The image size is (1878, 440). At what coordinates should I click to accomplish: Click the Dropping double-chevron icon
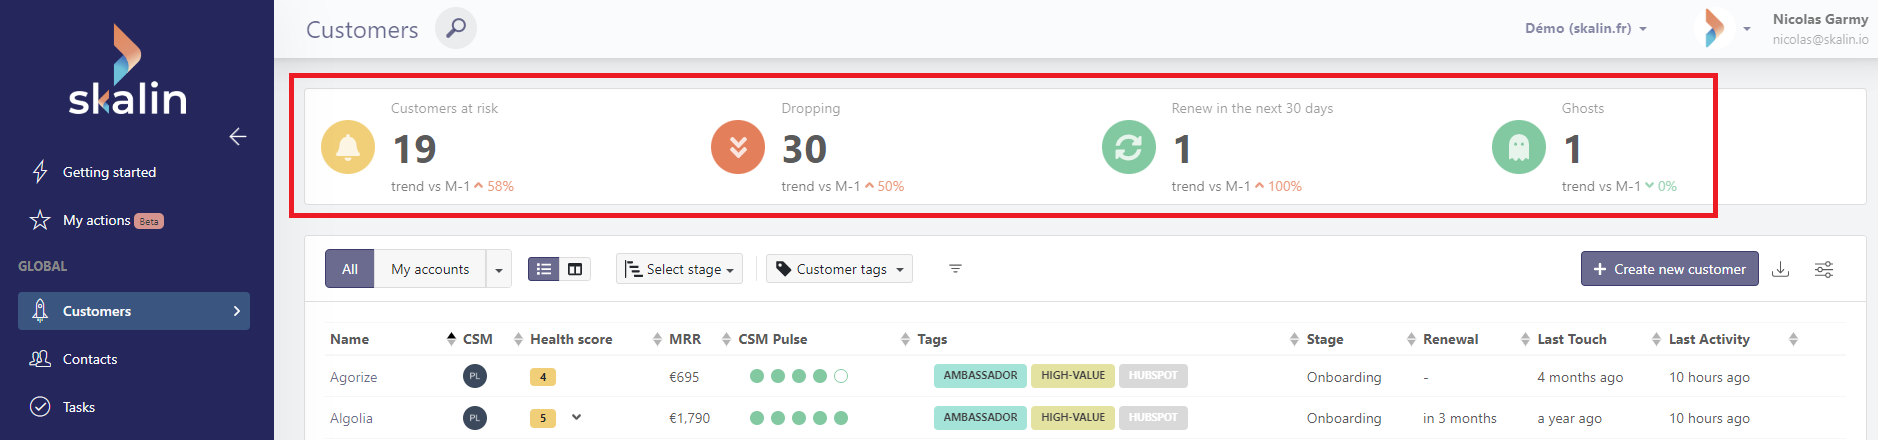[x=738, y=147]
